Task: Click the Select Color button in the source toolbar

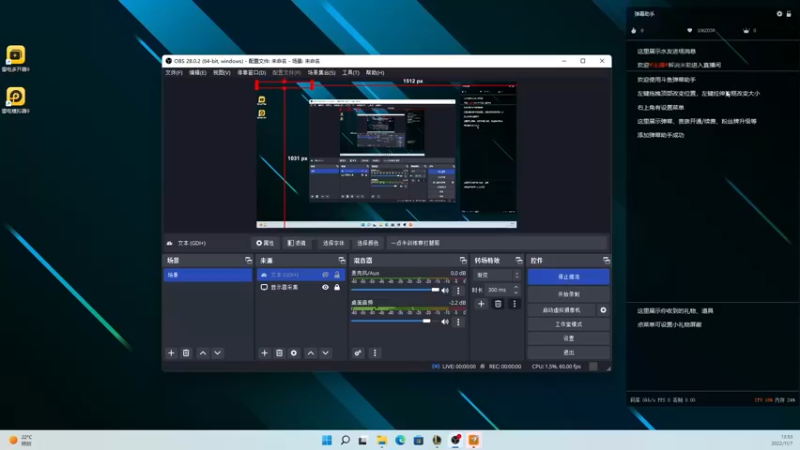Action: (x=367, y=243)
